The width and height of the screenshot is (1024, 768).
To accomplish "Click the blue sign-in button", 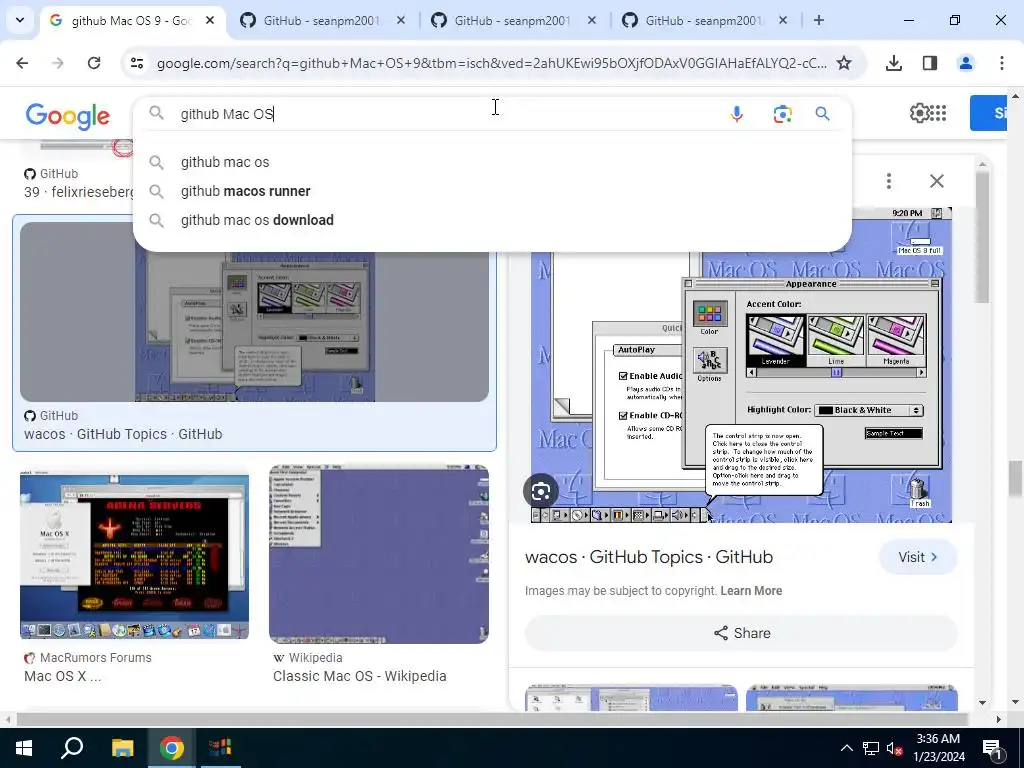I will 988,113.
